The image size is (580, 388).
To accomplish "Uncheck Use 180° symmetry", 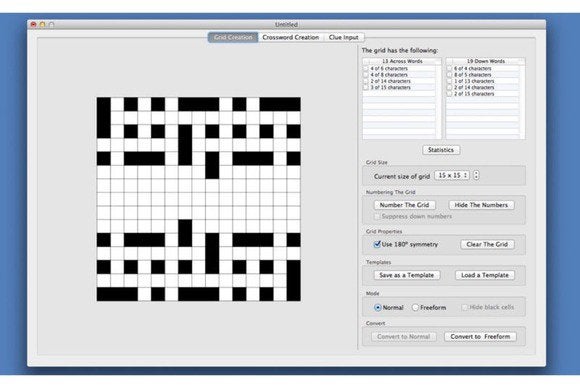I will [x=377, y=244].
